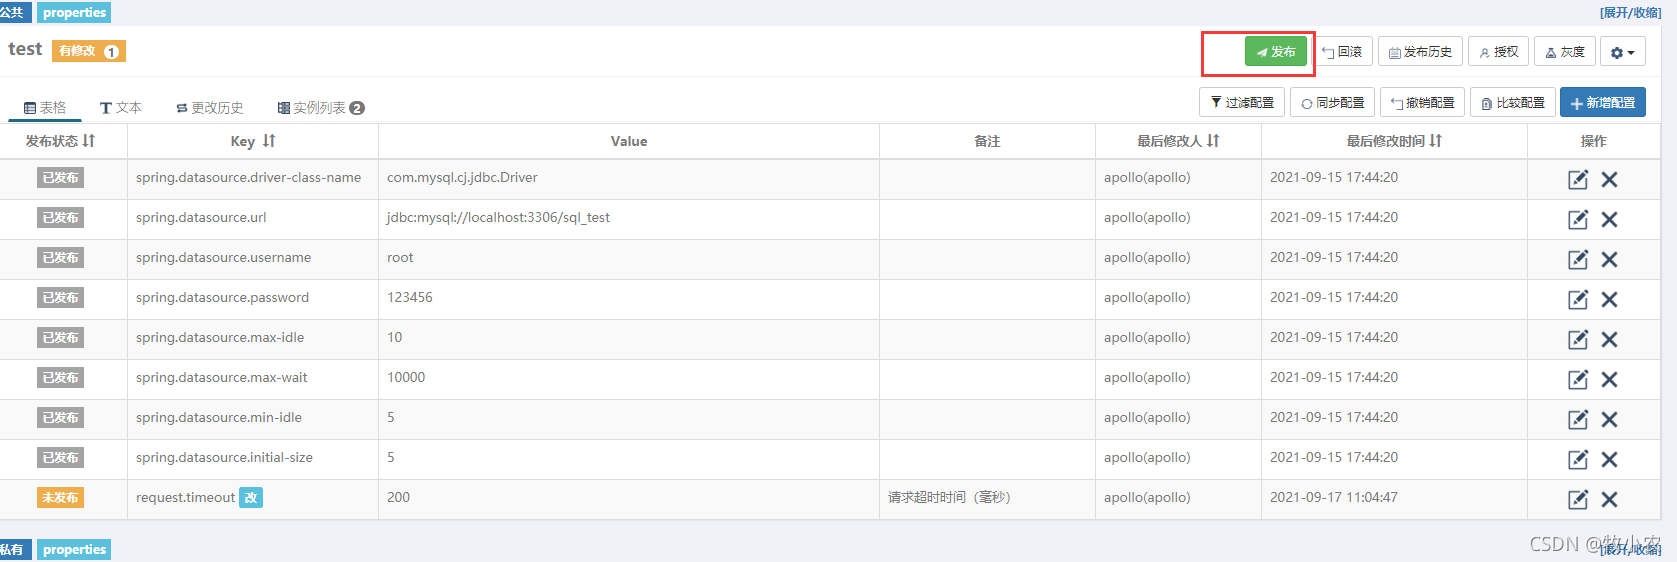Delete the spring.datasource.password entry
Image resolution: width=1677 pixels, height=562 pixels.
(x=1609, y=299)
